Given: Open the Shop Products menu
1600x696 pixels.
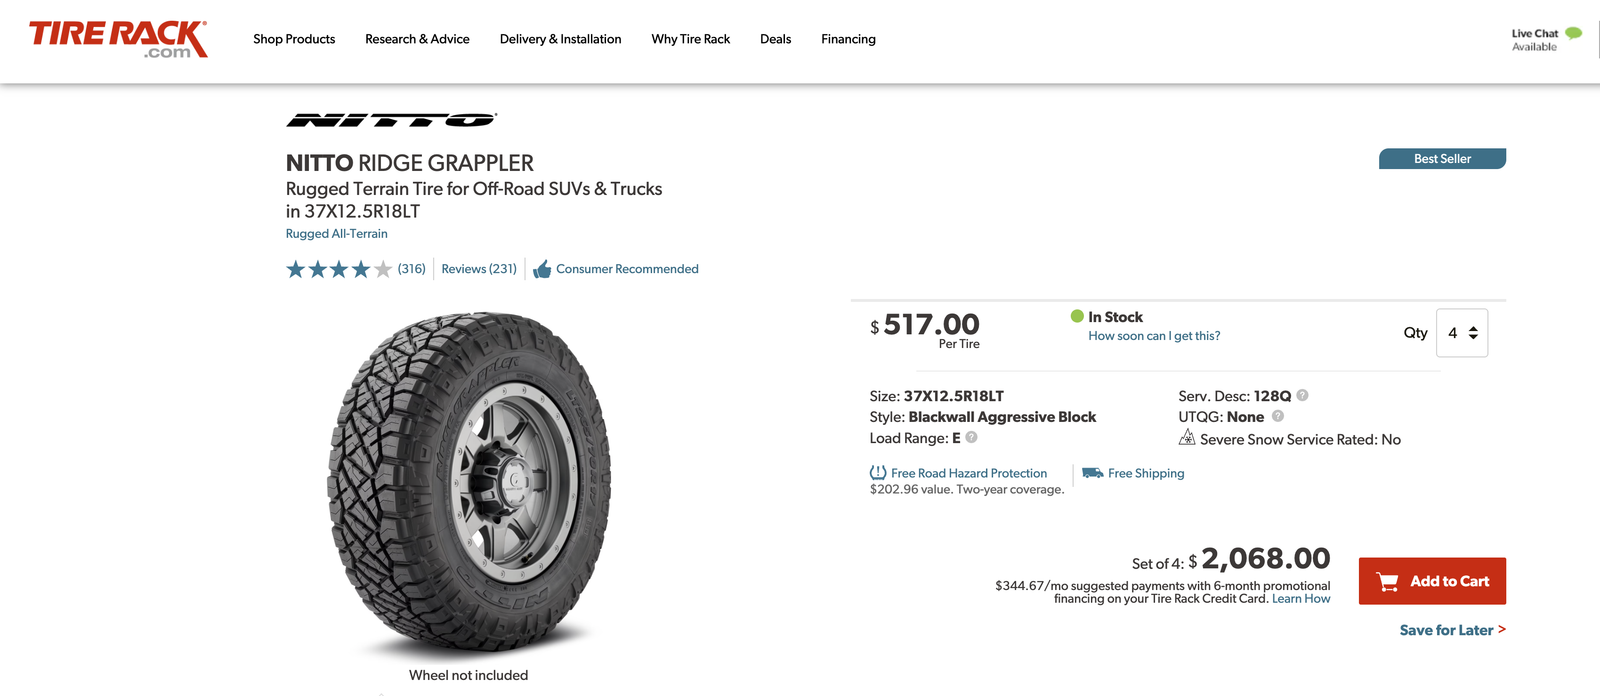Looking at the screenshot, I should click(x=294, y=39).
